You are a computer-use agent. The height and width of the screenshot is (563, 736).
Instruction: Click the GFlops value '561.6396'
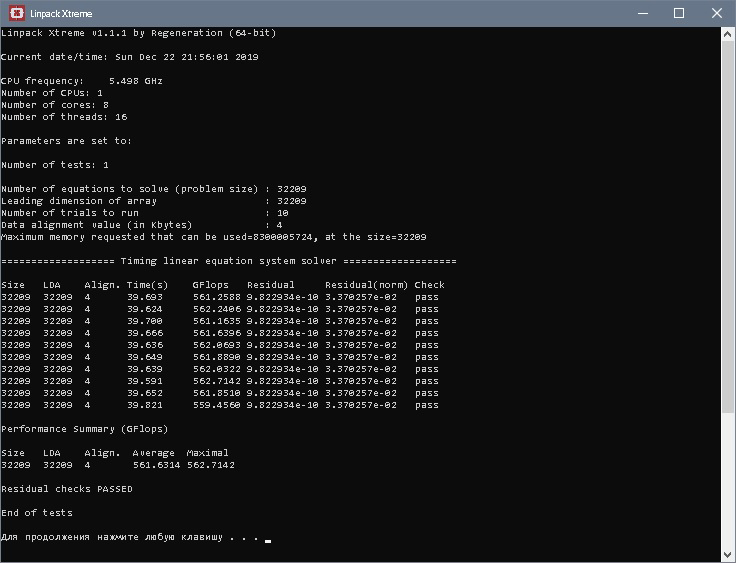pyautogui.click(x=217, y=333)
